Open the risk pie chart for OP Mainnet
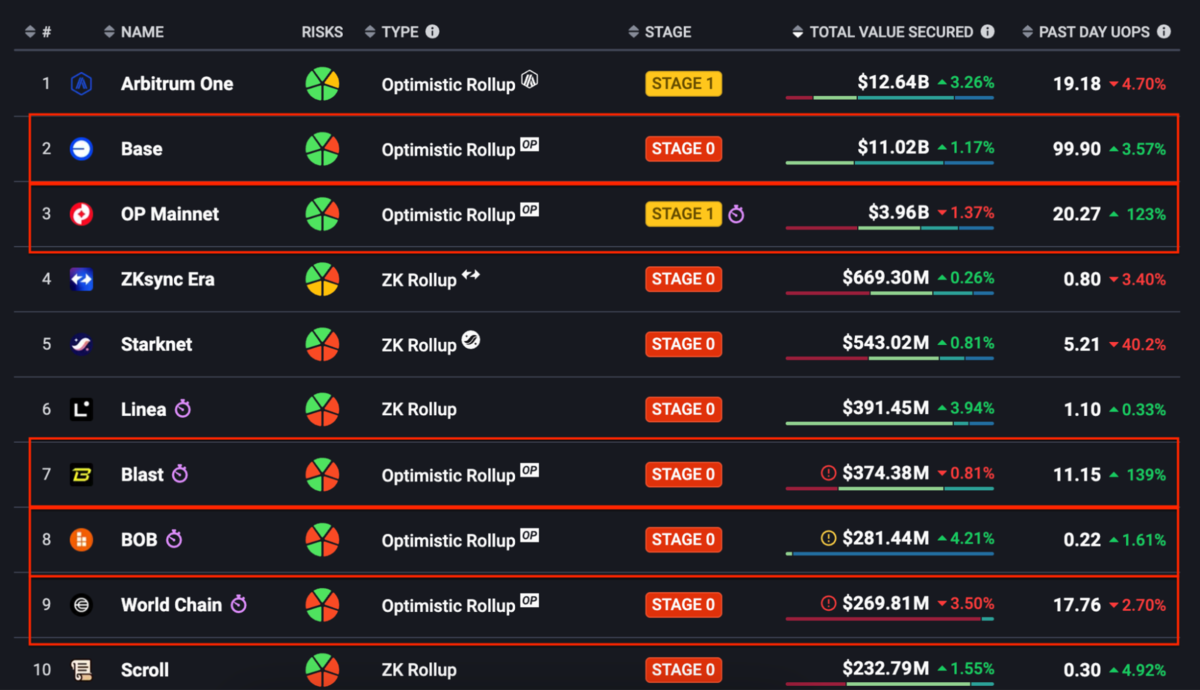Viewport: 1200px width, 690px height. (322, 214)
